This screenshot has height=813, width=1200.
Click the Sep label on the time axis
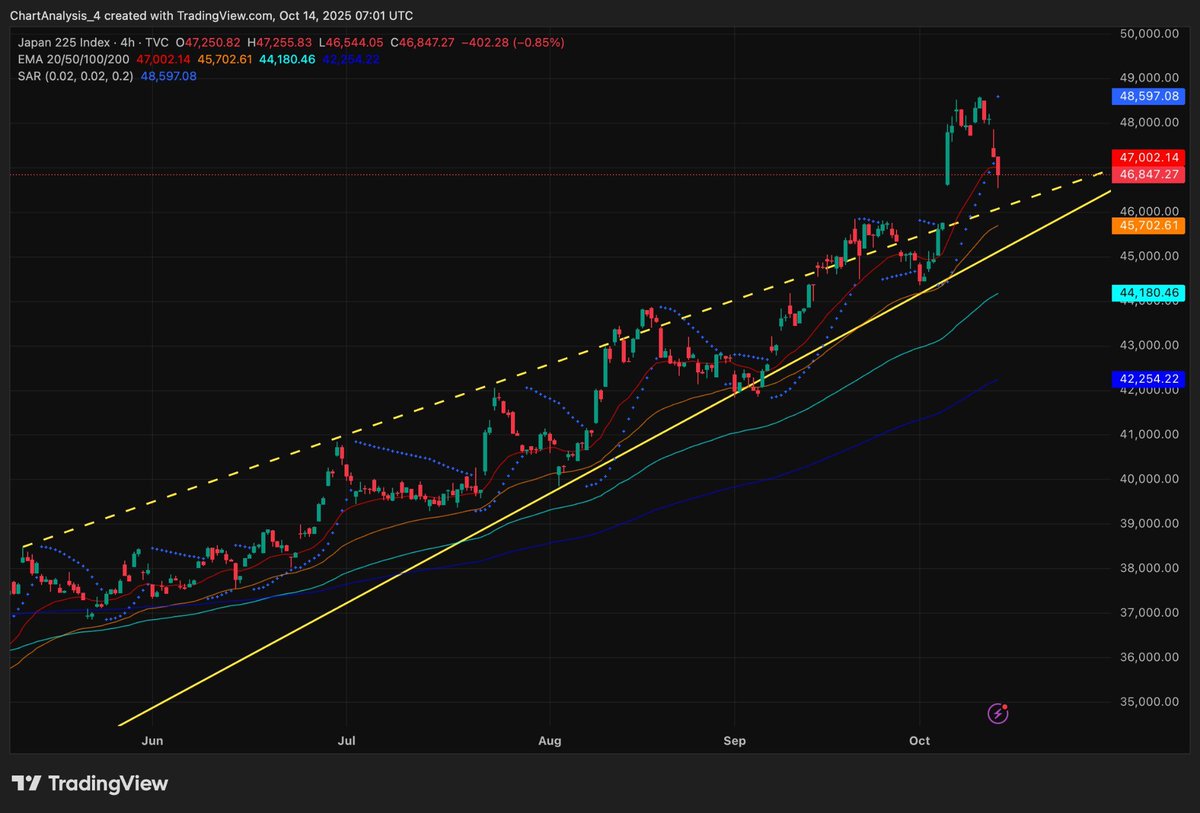(x=735, y=741)
